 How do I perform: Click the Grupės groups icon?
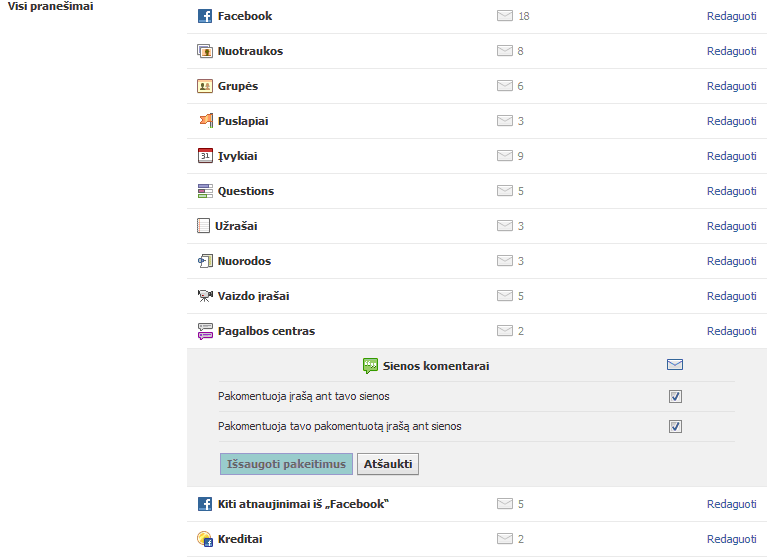[x=205, y=86]
